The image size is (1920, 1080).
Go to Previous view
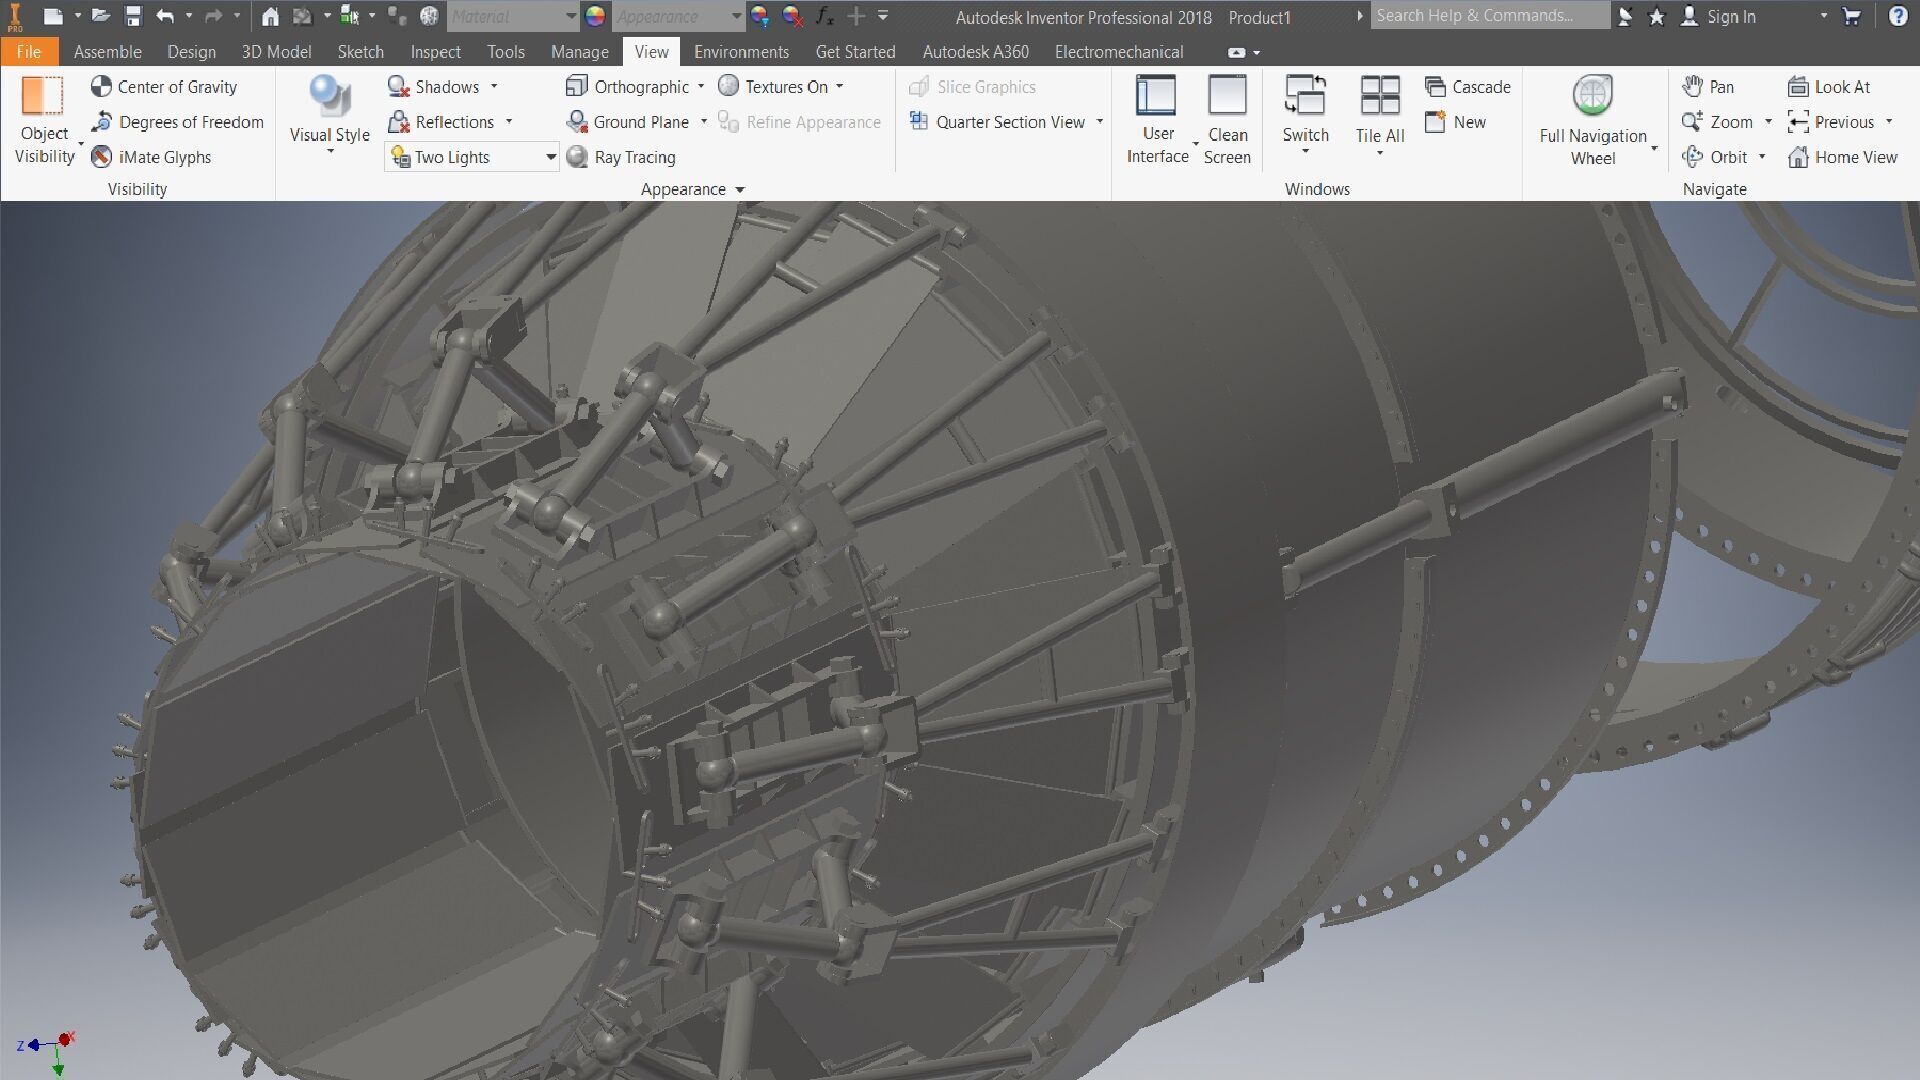point(1830,122)
